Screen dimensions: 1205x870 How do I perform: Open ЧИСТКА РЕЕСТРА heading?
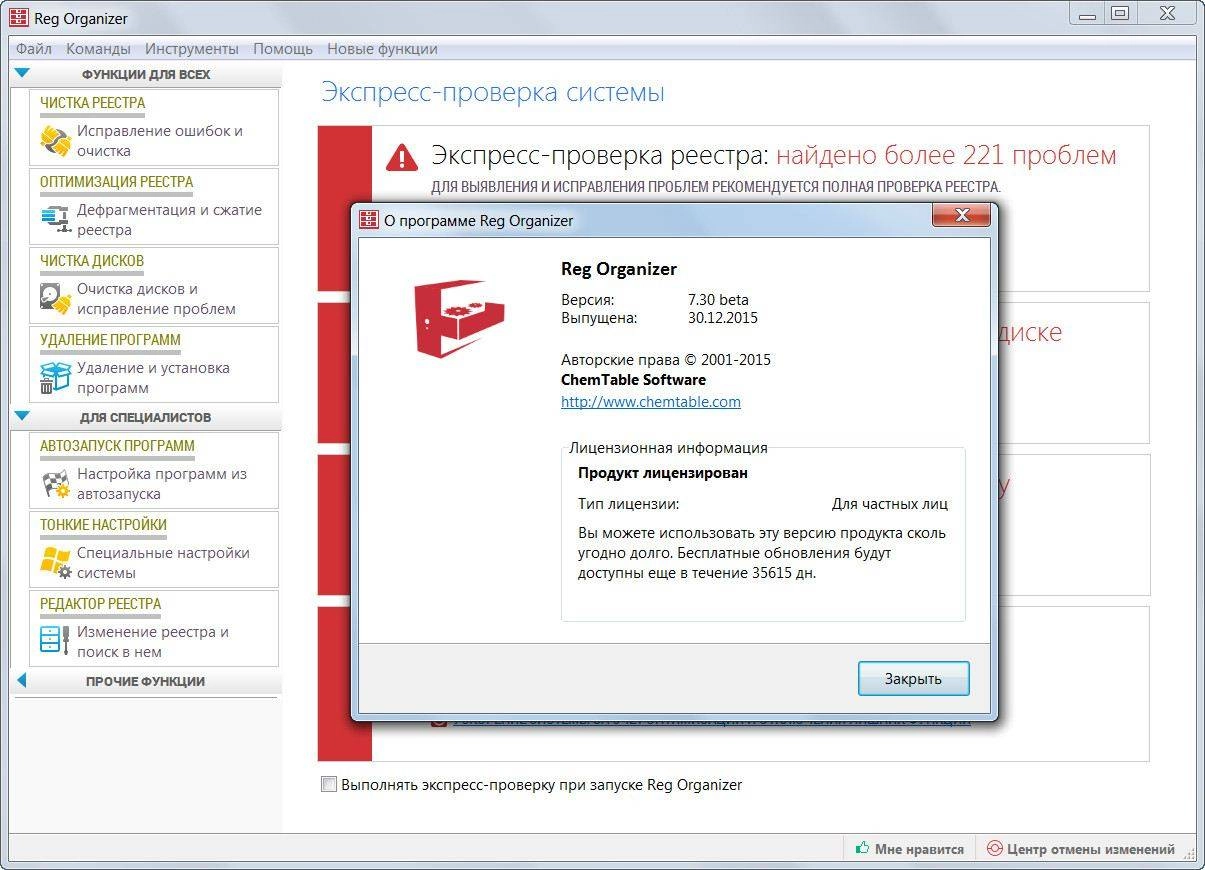(93, 103)
